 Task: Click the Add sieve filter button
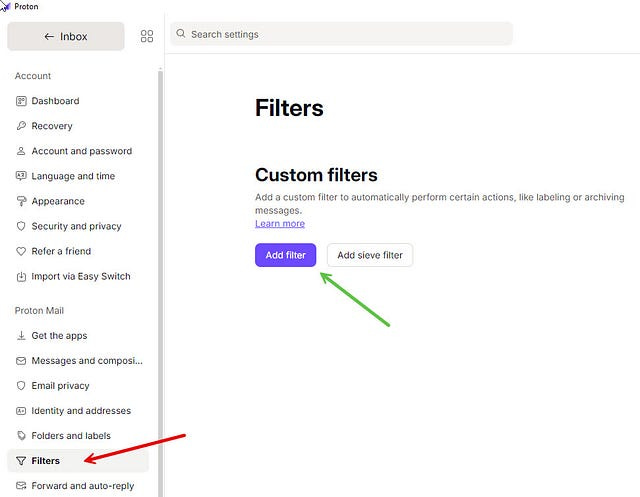pos(370,255)
